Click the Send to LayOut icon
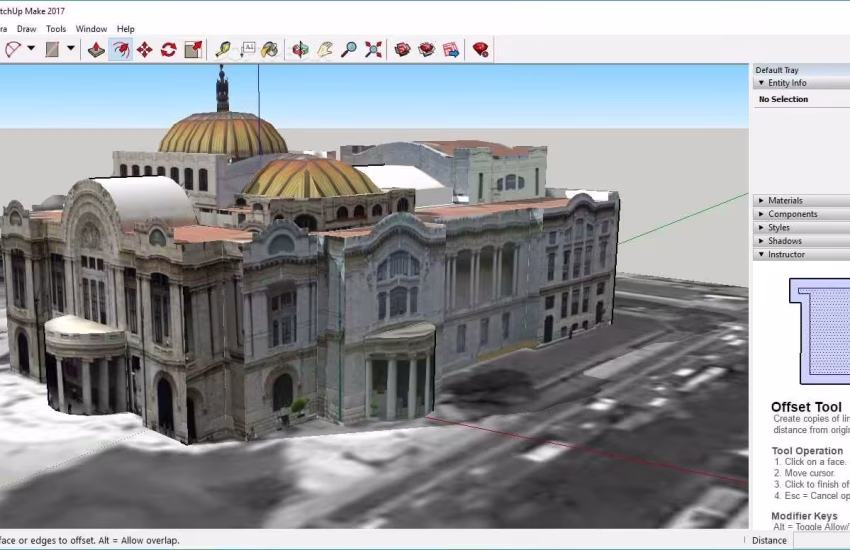Image resolution: width=850 pixels, height=550 pixels. [x=451, y=50]
